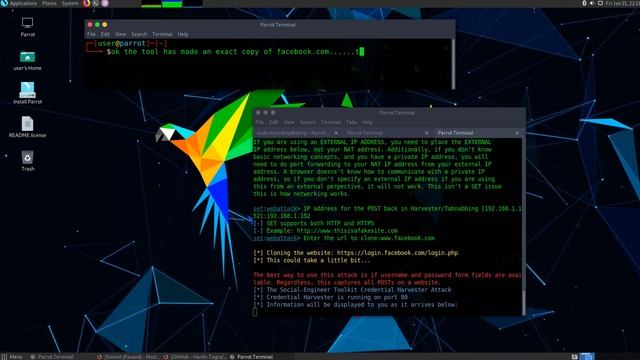
Task: Close the first sudo terminal tab
Action: 336,133
